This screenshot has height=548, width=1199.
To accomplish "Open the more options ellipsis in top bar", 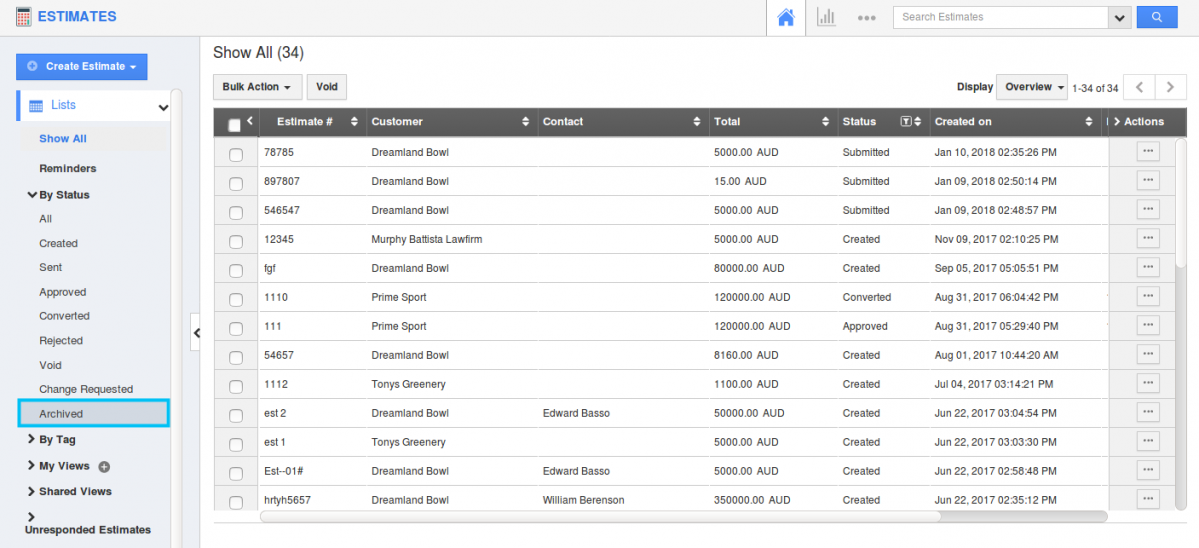I will tap(866, 17).
